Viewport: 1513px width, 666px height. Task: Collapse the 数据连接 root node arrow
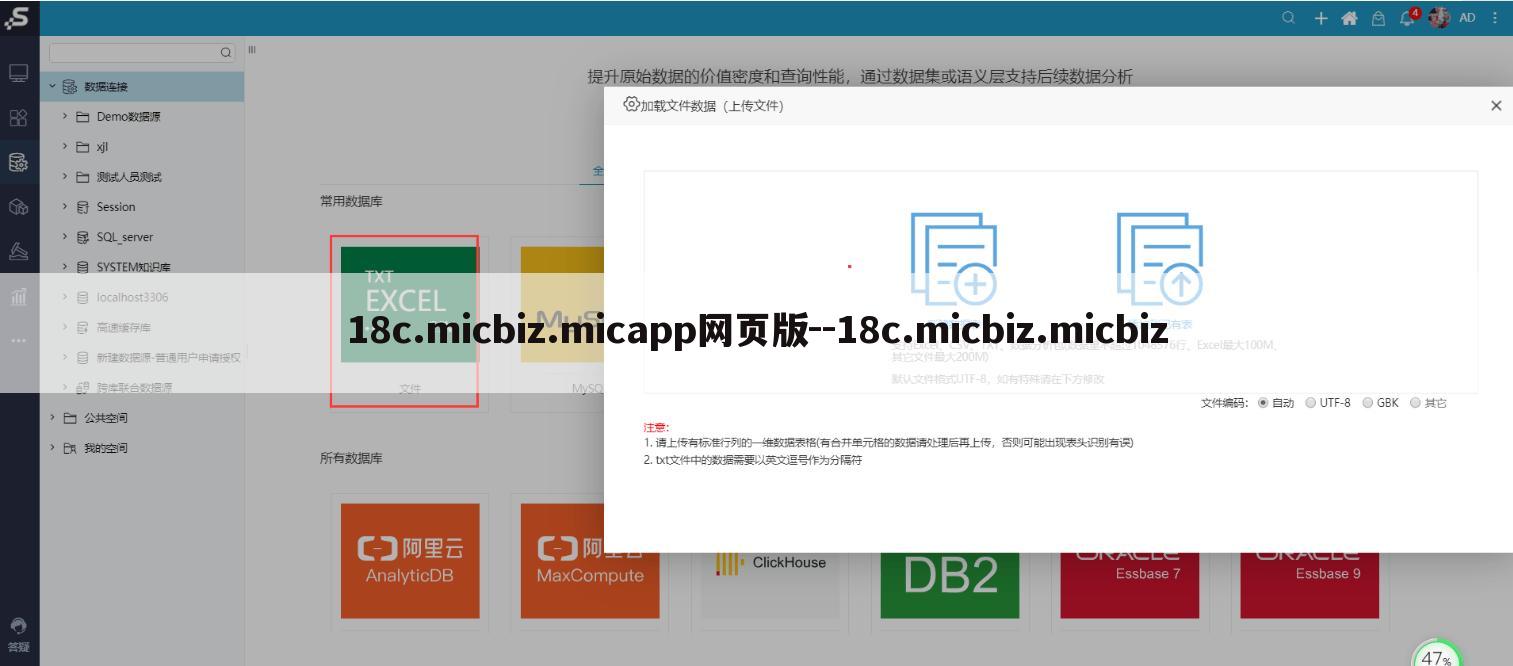coord(52,87)
